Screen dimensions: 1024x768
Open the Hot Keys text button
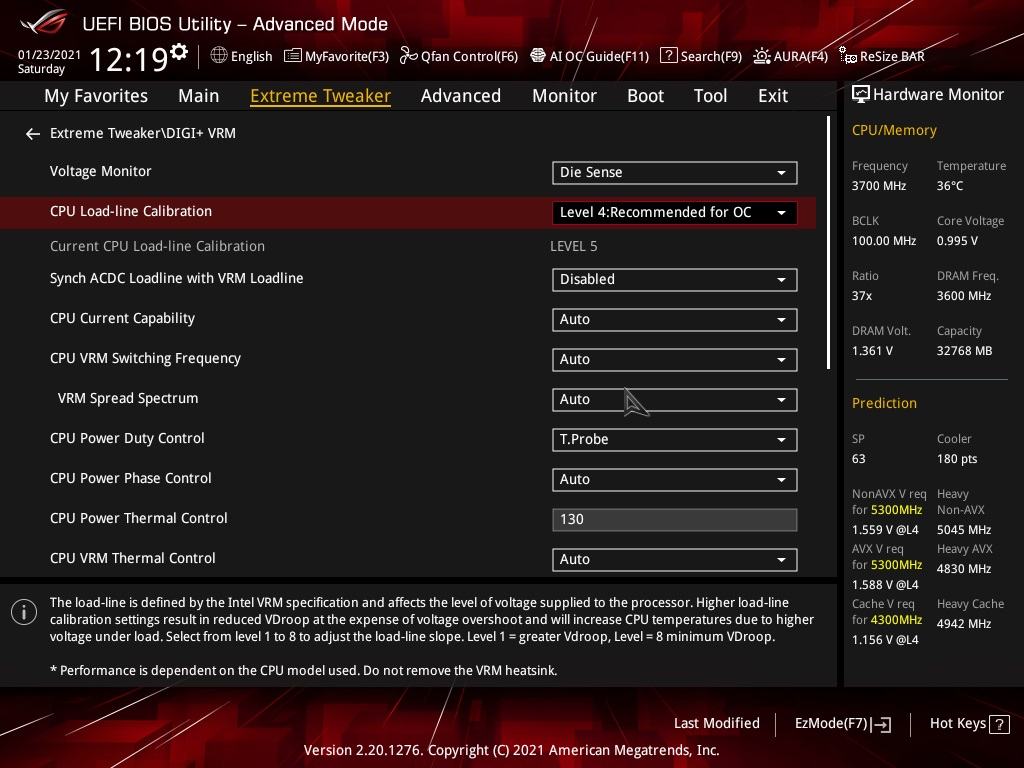pyautogui.click(x=958, y=724)
